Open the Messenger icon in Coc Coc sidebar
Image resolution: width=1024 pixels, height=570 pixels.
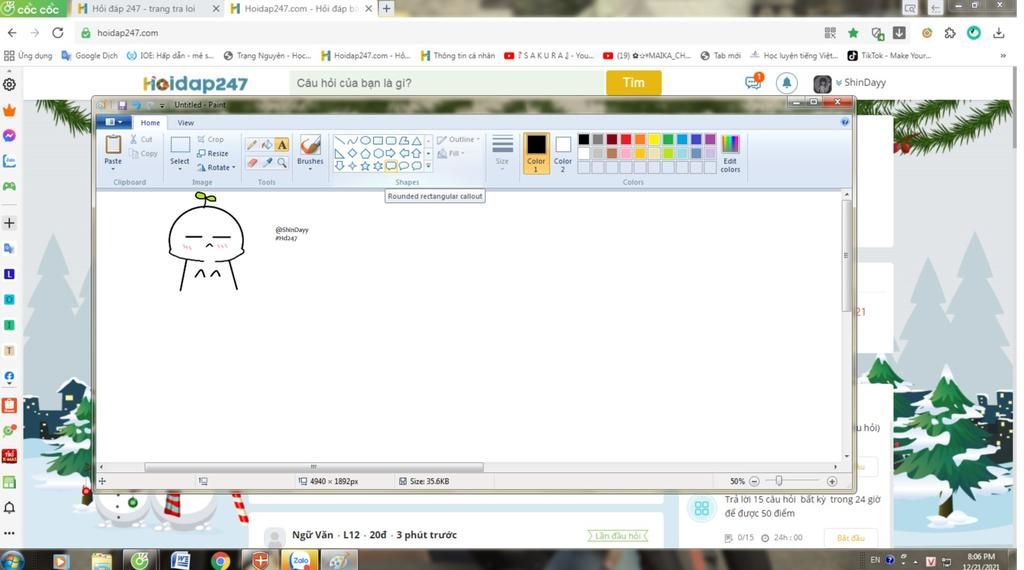coord(9,135)
